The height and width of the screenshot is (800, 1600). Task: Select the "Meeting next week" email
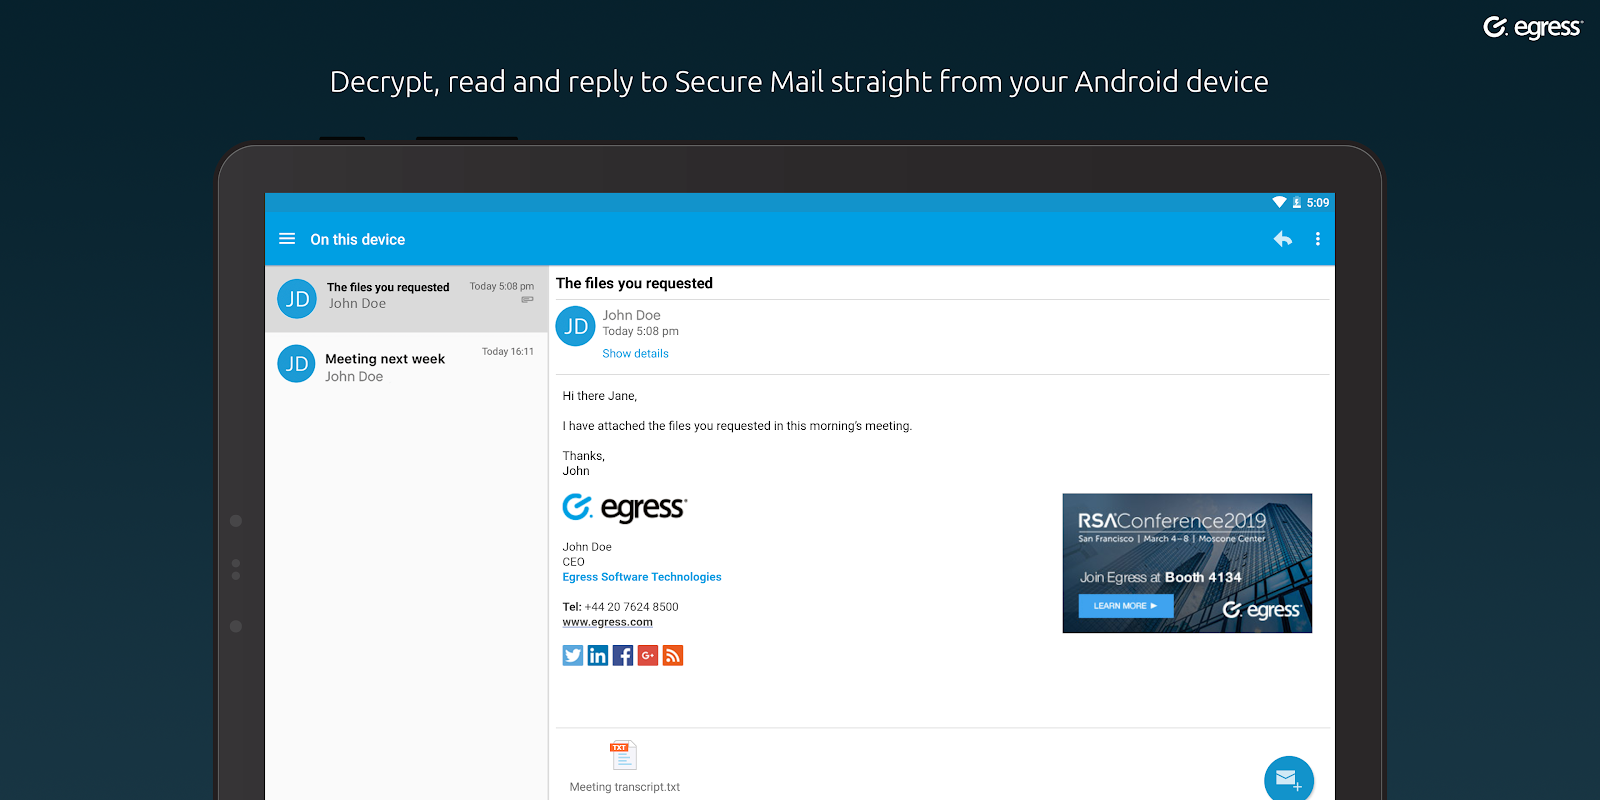[406, 366]
